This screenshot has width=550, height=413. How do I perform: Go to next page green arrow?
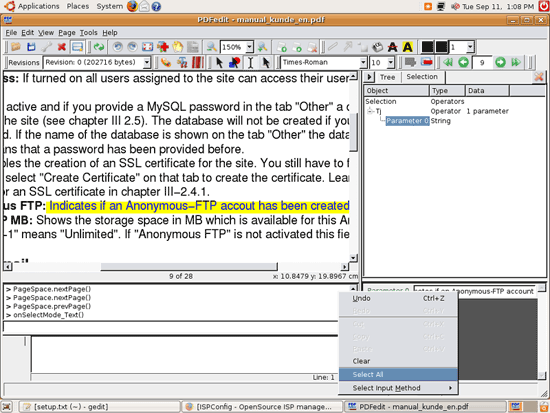[500, 63]
